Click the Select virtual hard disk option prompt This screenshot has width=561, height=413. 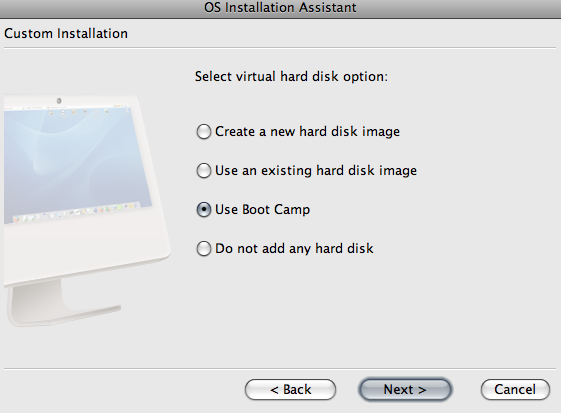pos(291,77)
